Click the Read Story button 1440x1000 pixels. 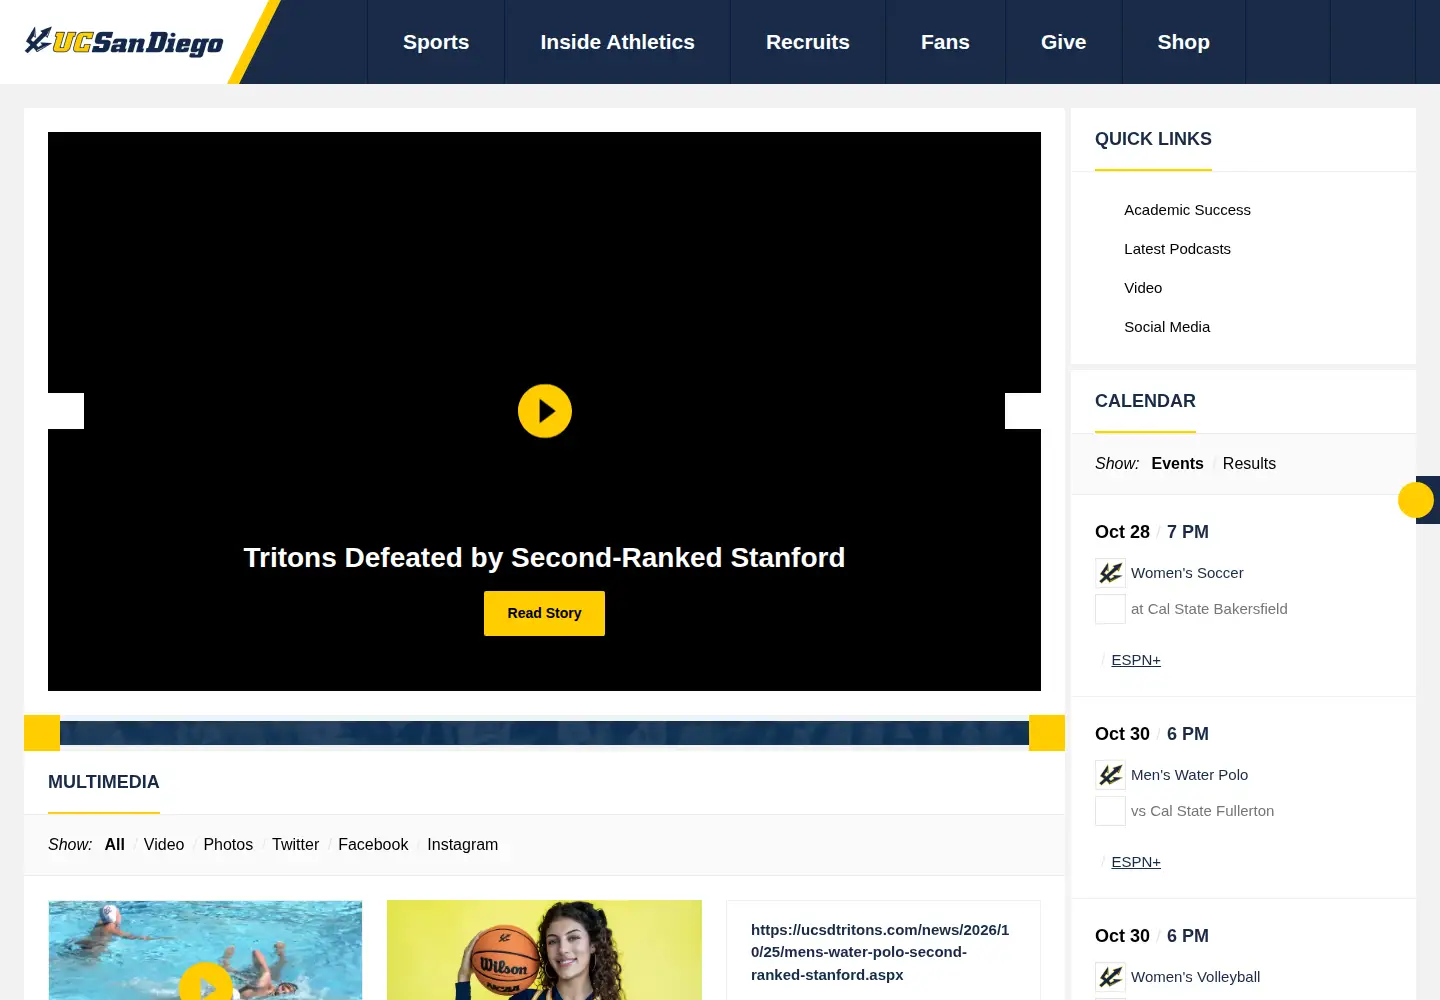[544, 613]
